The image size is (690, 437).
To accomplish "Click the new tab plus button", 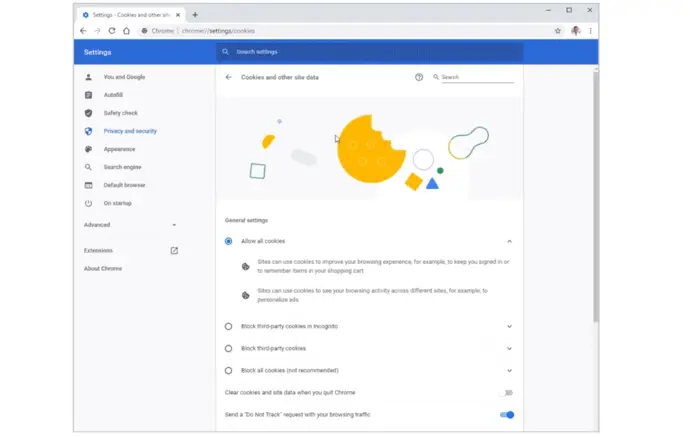I will [195, 15].
